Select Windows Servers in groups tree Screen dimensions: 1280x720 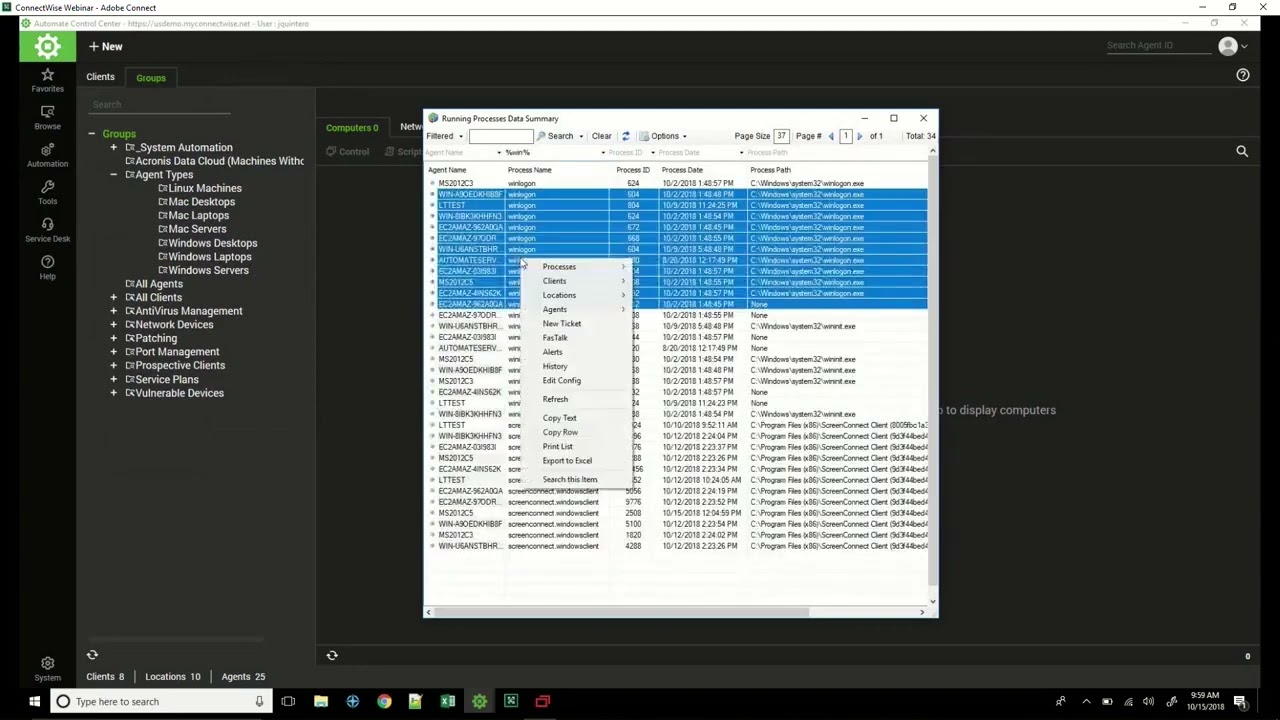(x=208, y=270)
